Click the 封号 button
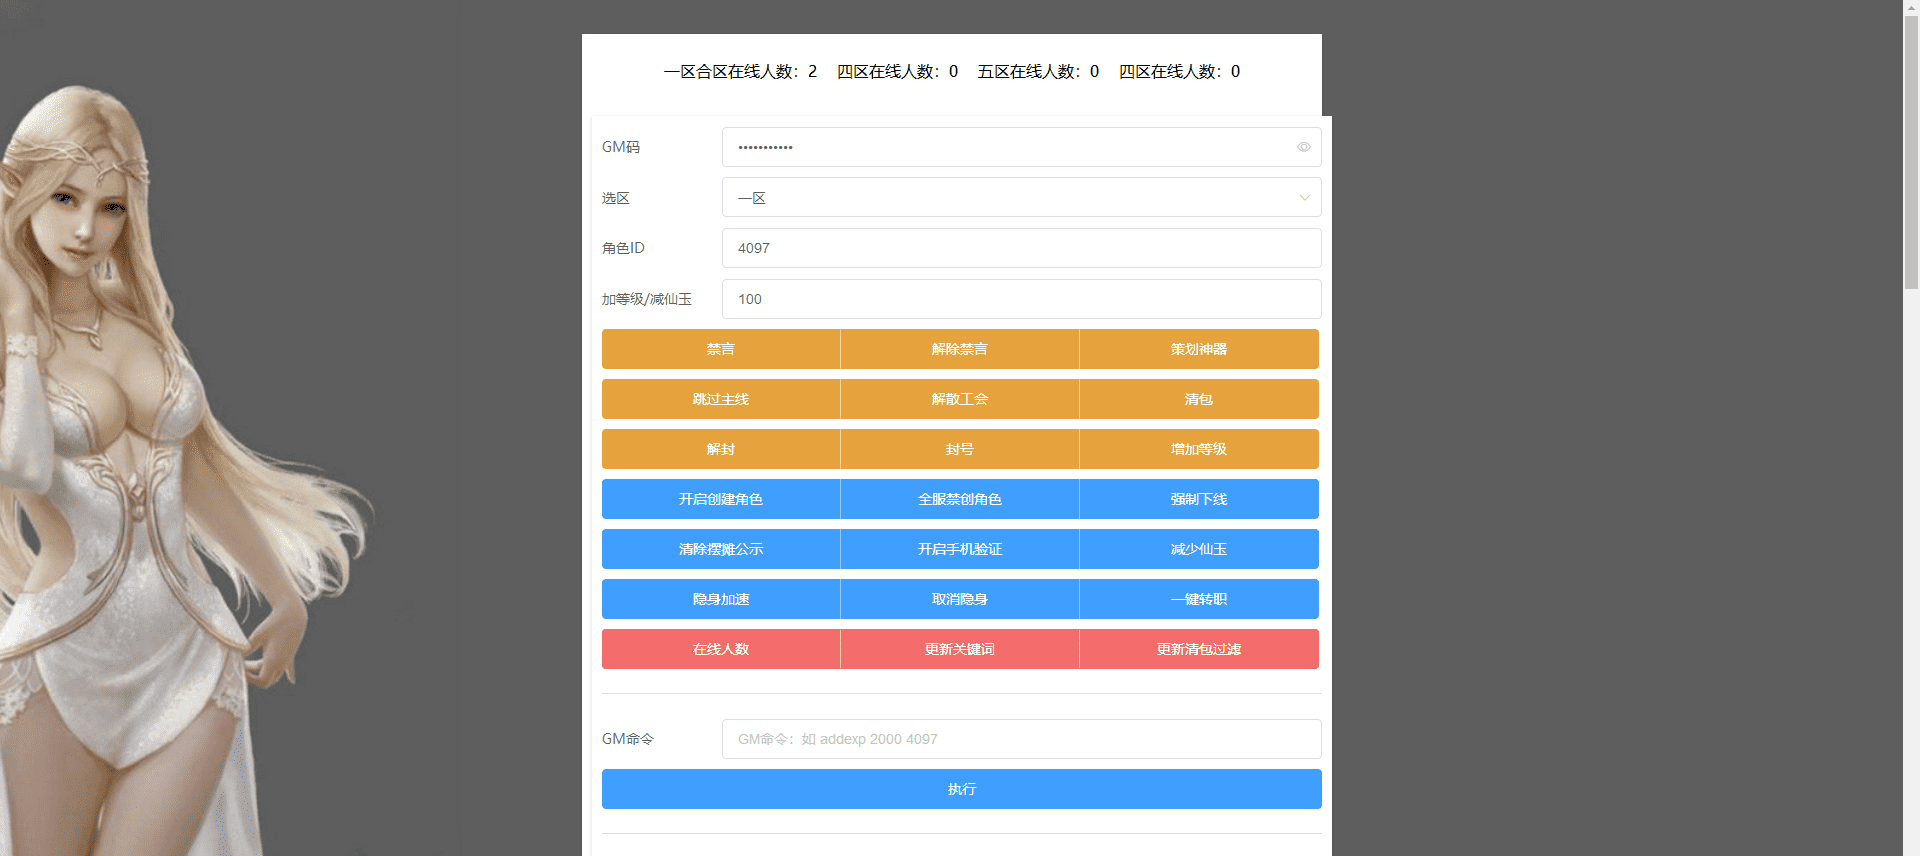 click(x=960, y=449)
